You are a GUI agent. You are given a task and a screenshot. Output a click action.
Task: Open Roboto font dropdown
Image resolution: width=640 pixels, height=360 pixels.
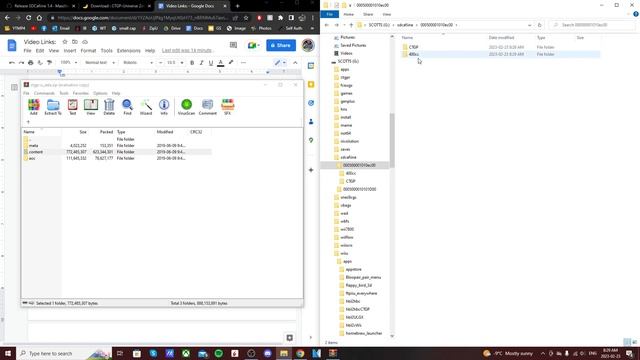click(138, 63)
